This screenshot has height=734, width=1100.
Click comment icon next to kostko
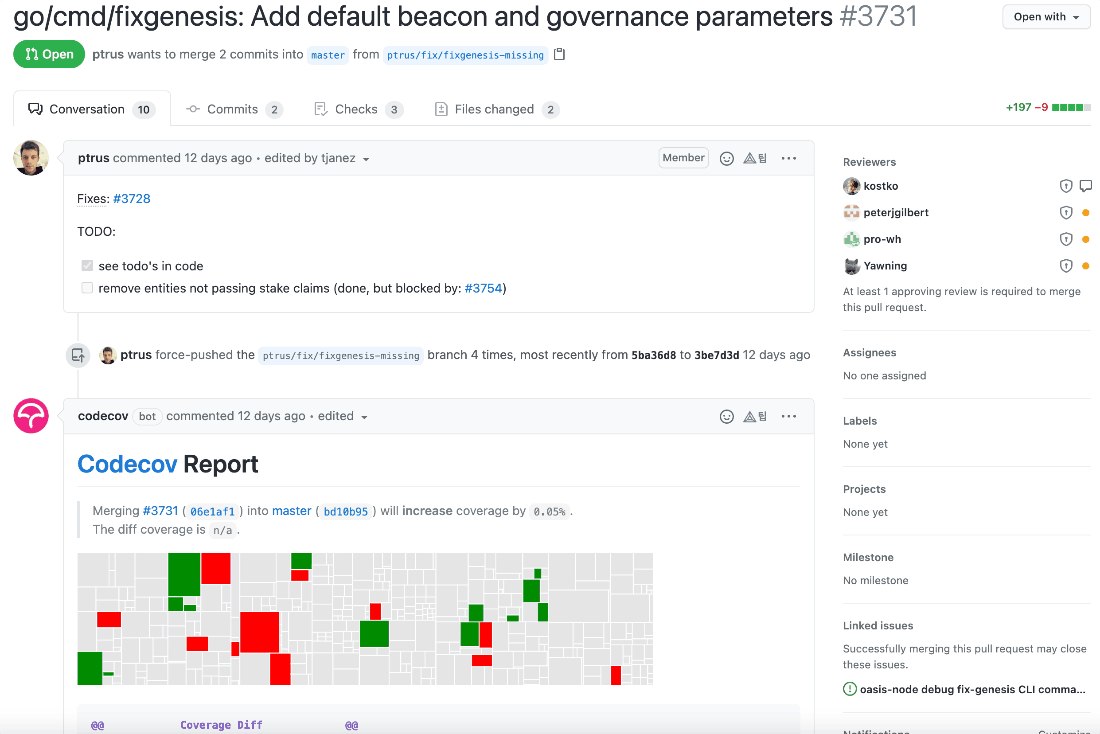point(1085,186)
